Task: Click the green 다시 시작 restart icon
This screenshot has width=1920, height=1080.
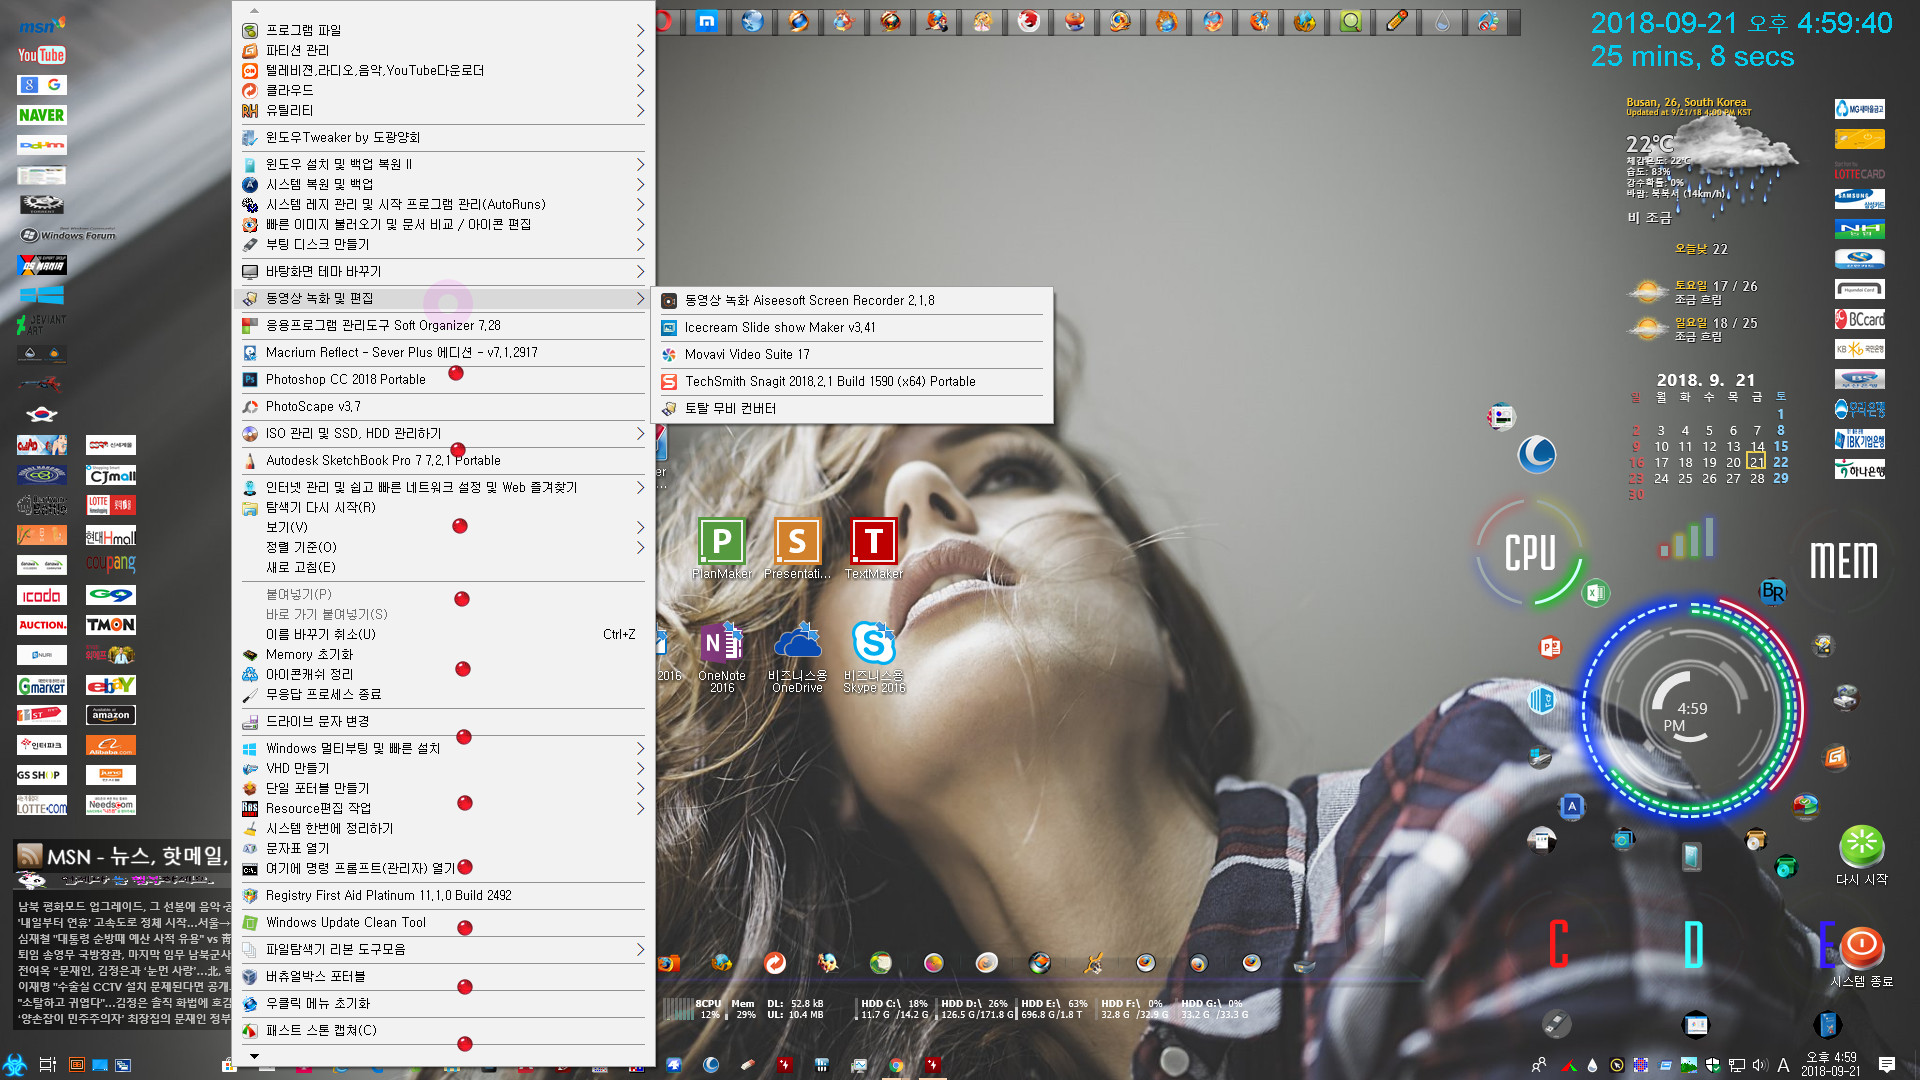Action: (x=1861, y=855)
